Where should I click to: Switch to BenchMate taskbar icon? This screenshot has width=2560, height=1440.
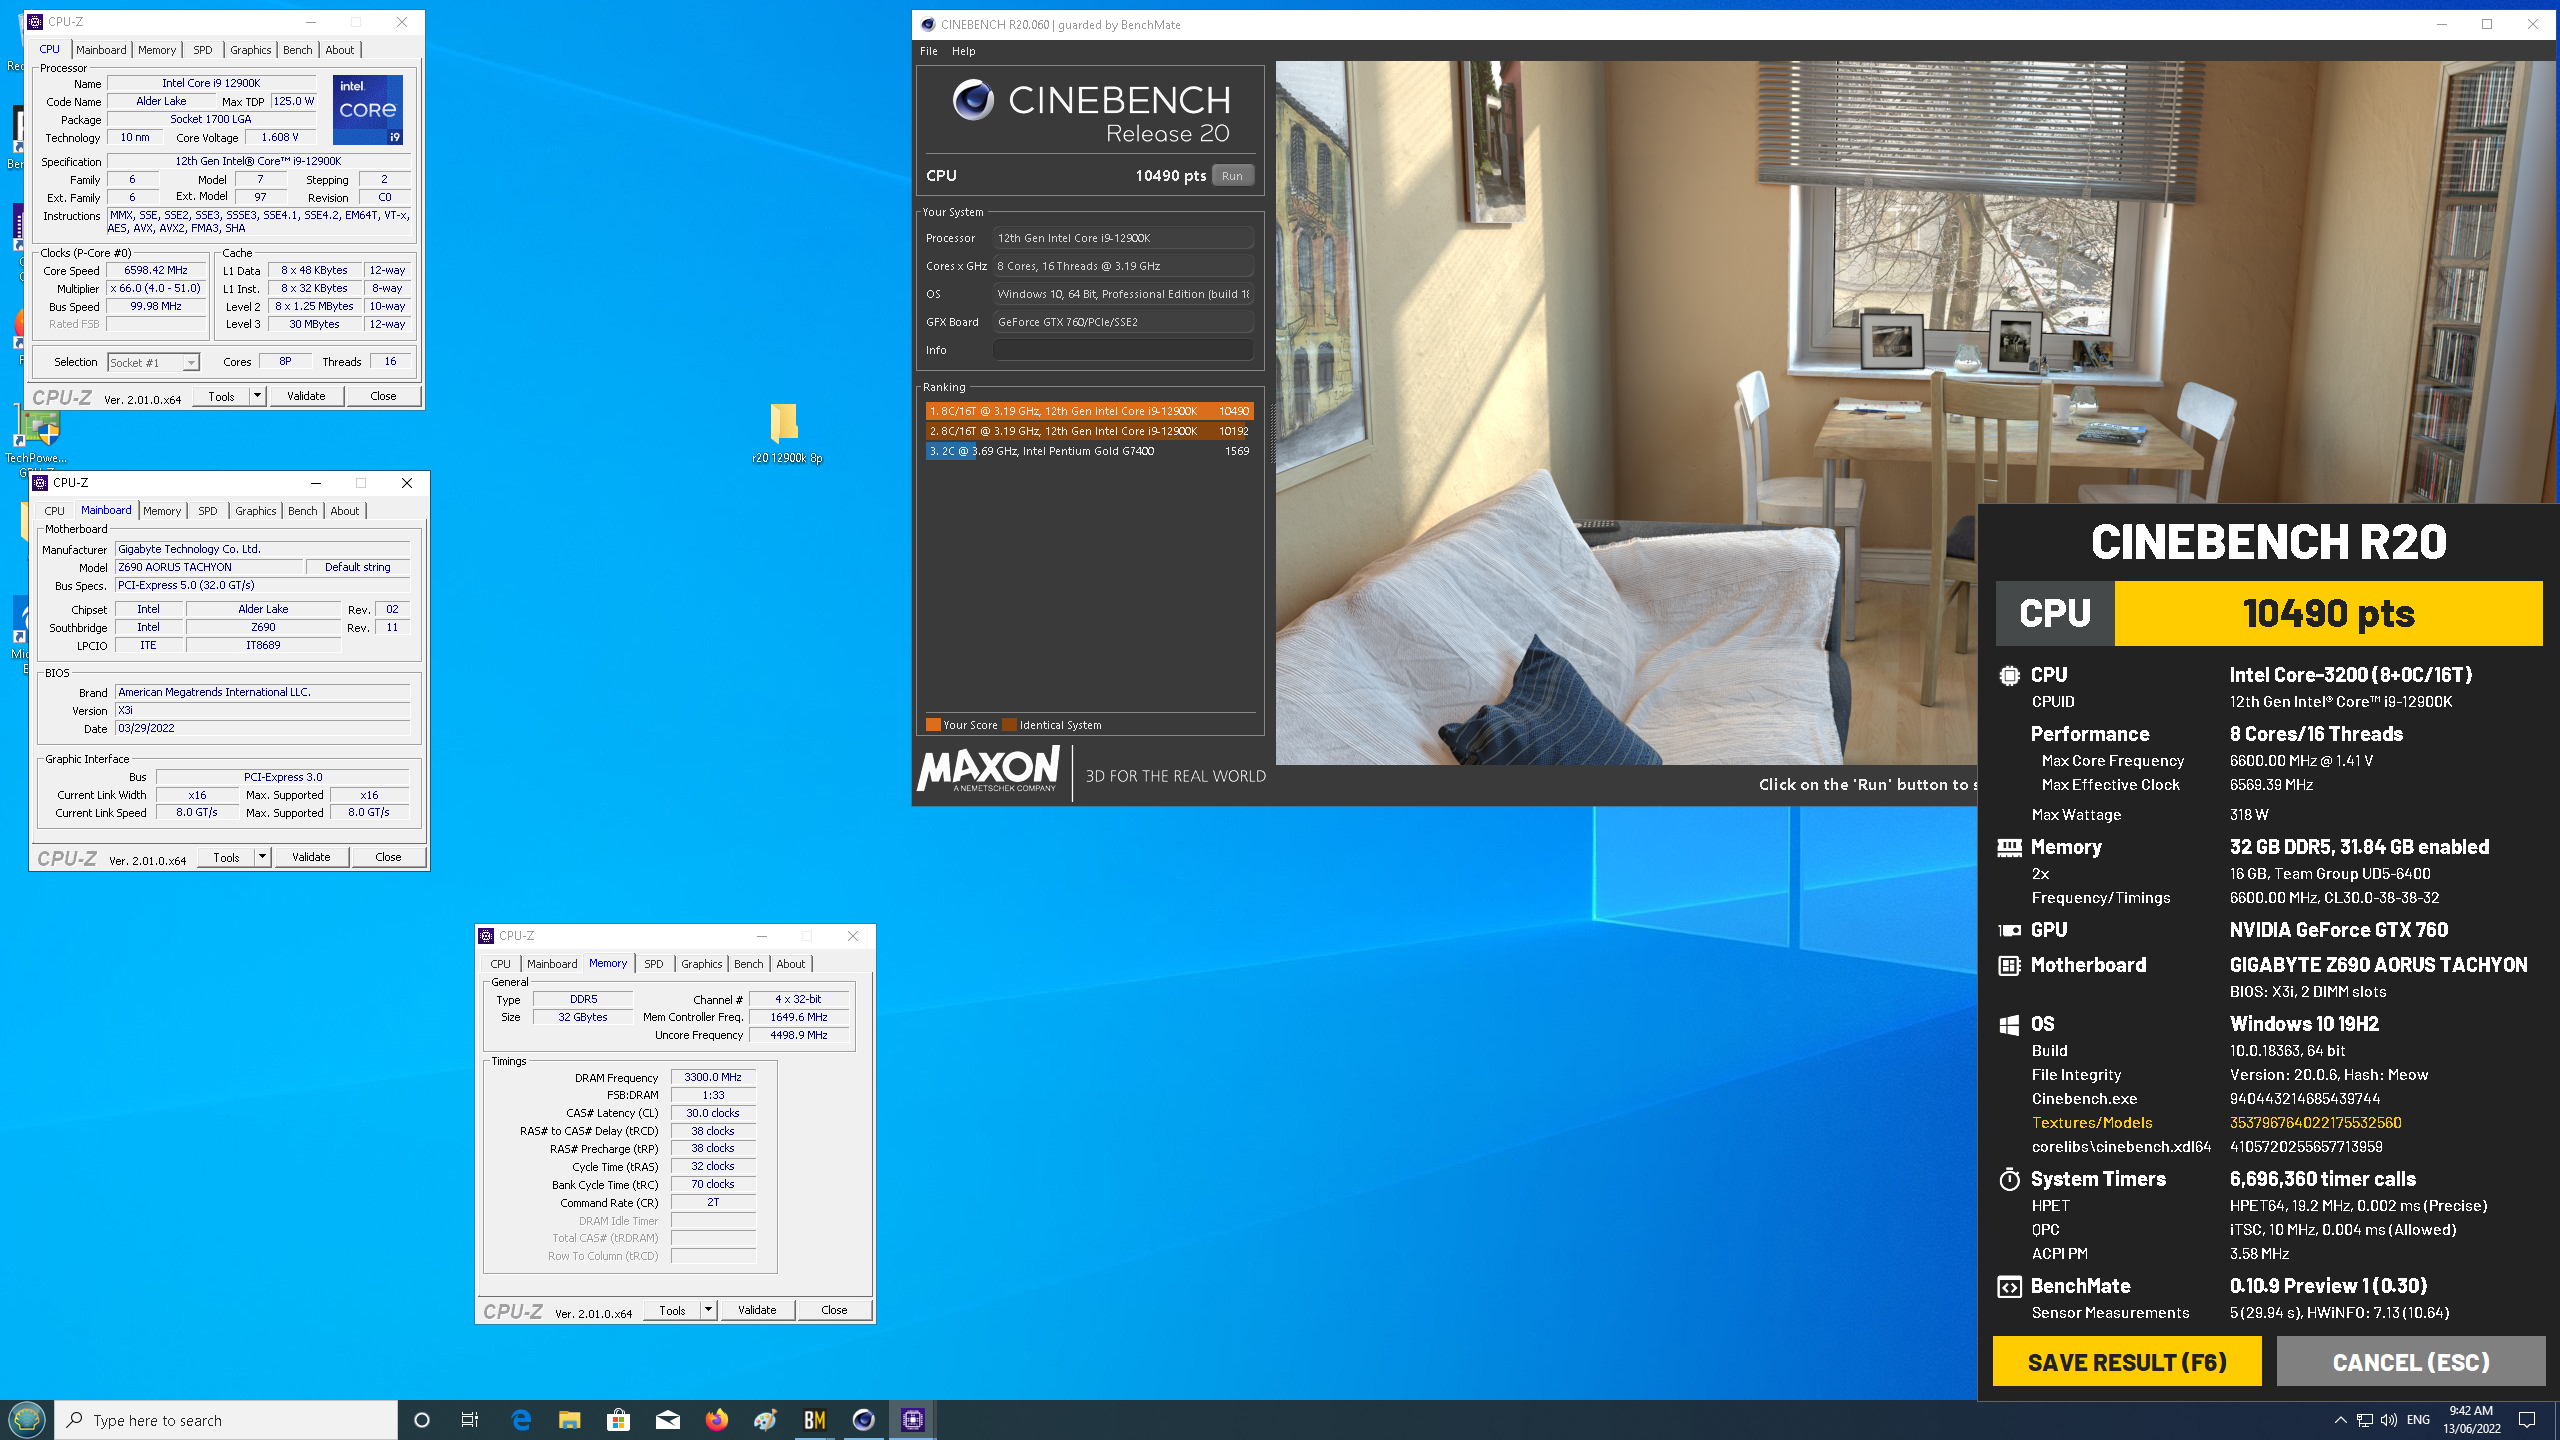(x=815, y=1420)
